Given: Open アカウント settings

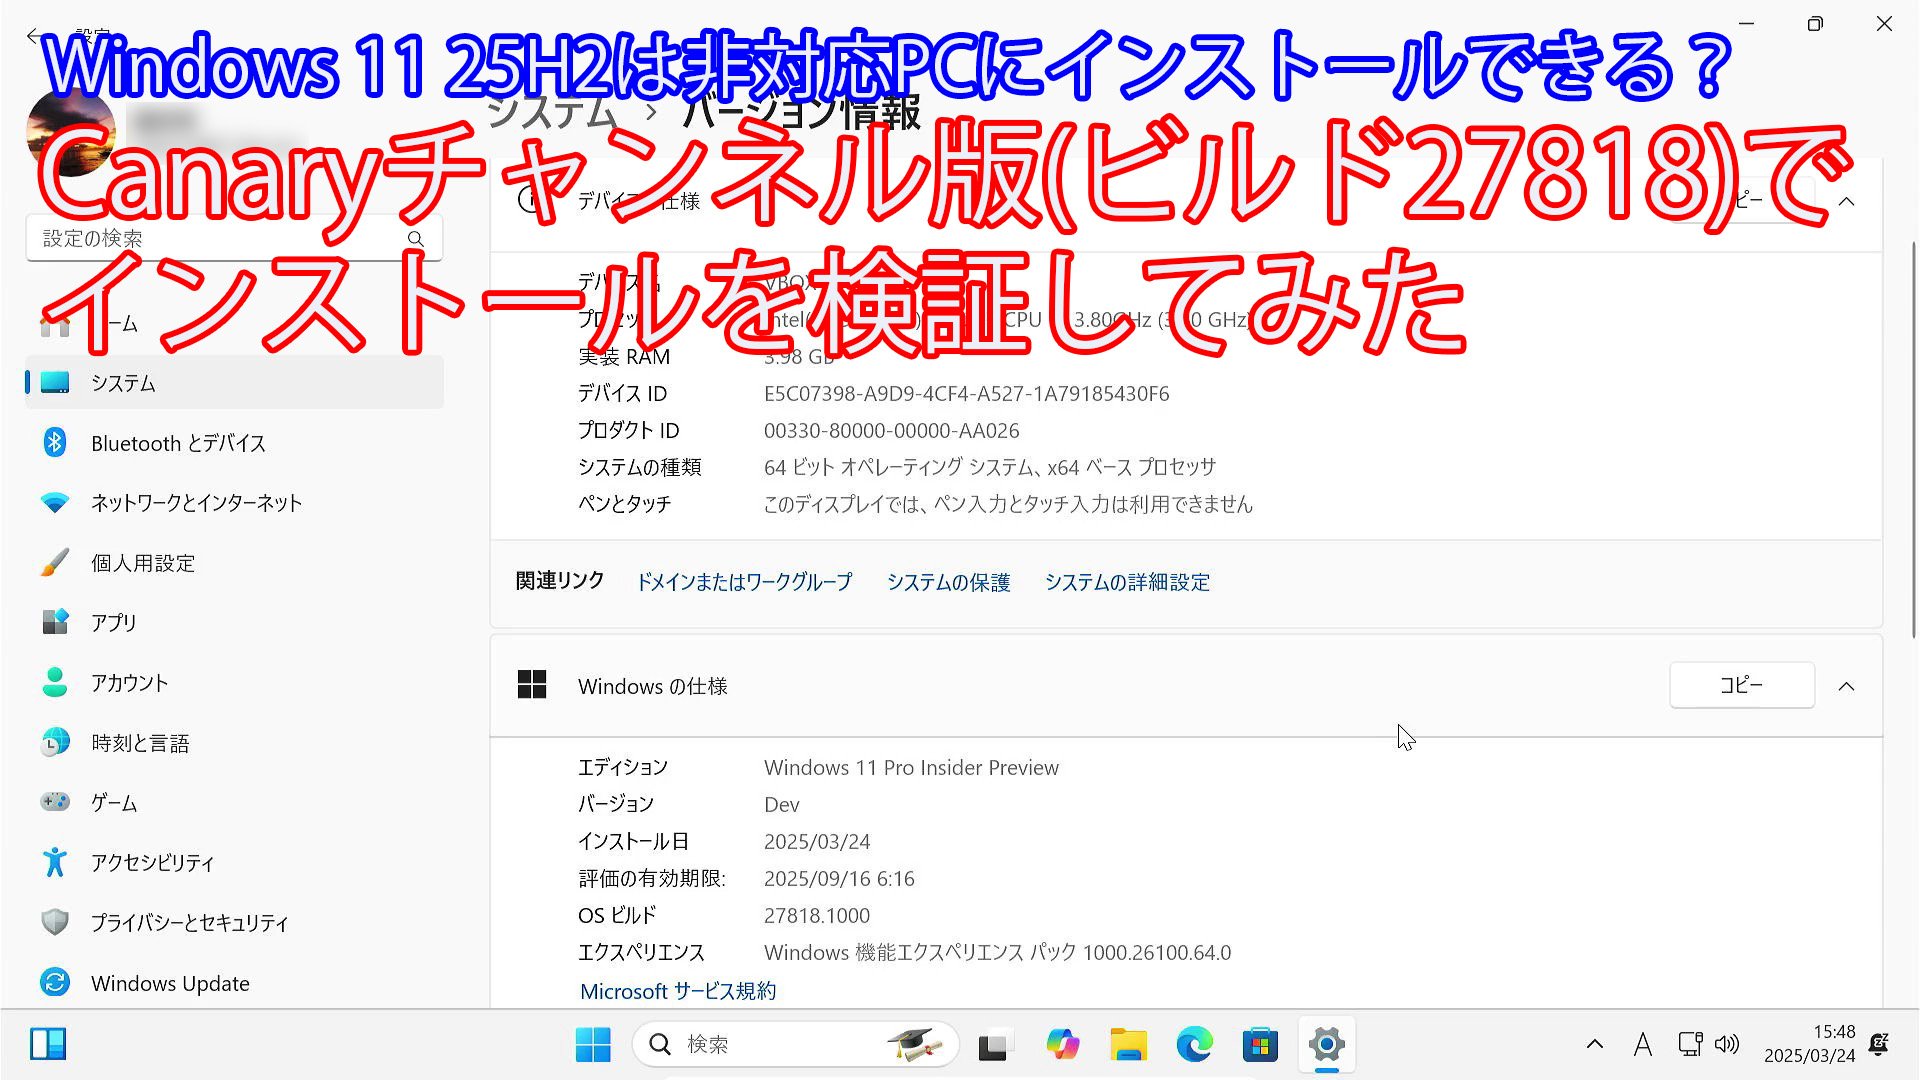Looking at the screenshot, I should [x=234, y=683].
